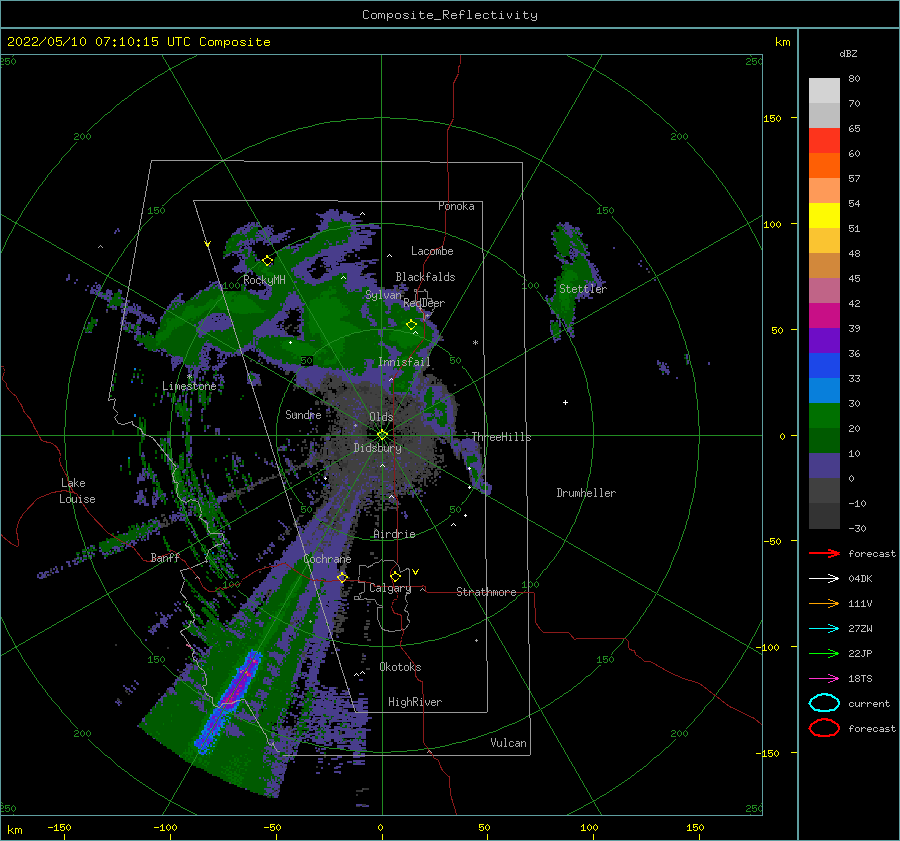Click the Limestone label

pyautogui.click(x=189, y=386)
